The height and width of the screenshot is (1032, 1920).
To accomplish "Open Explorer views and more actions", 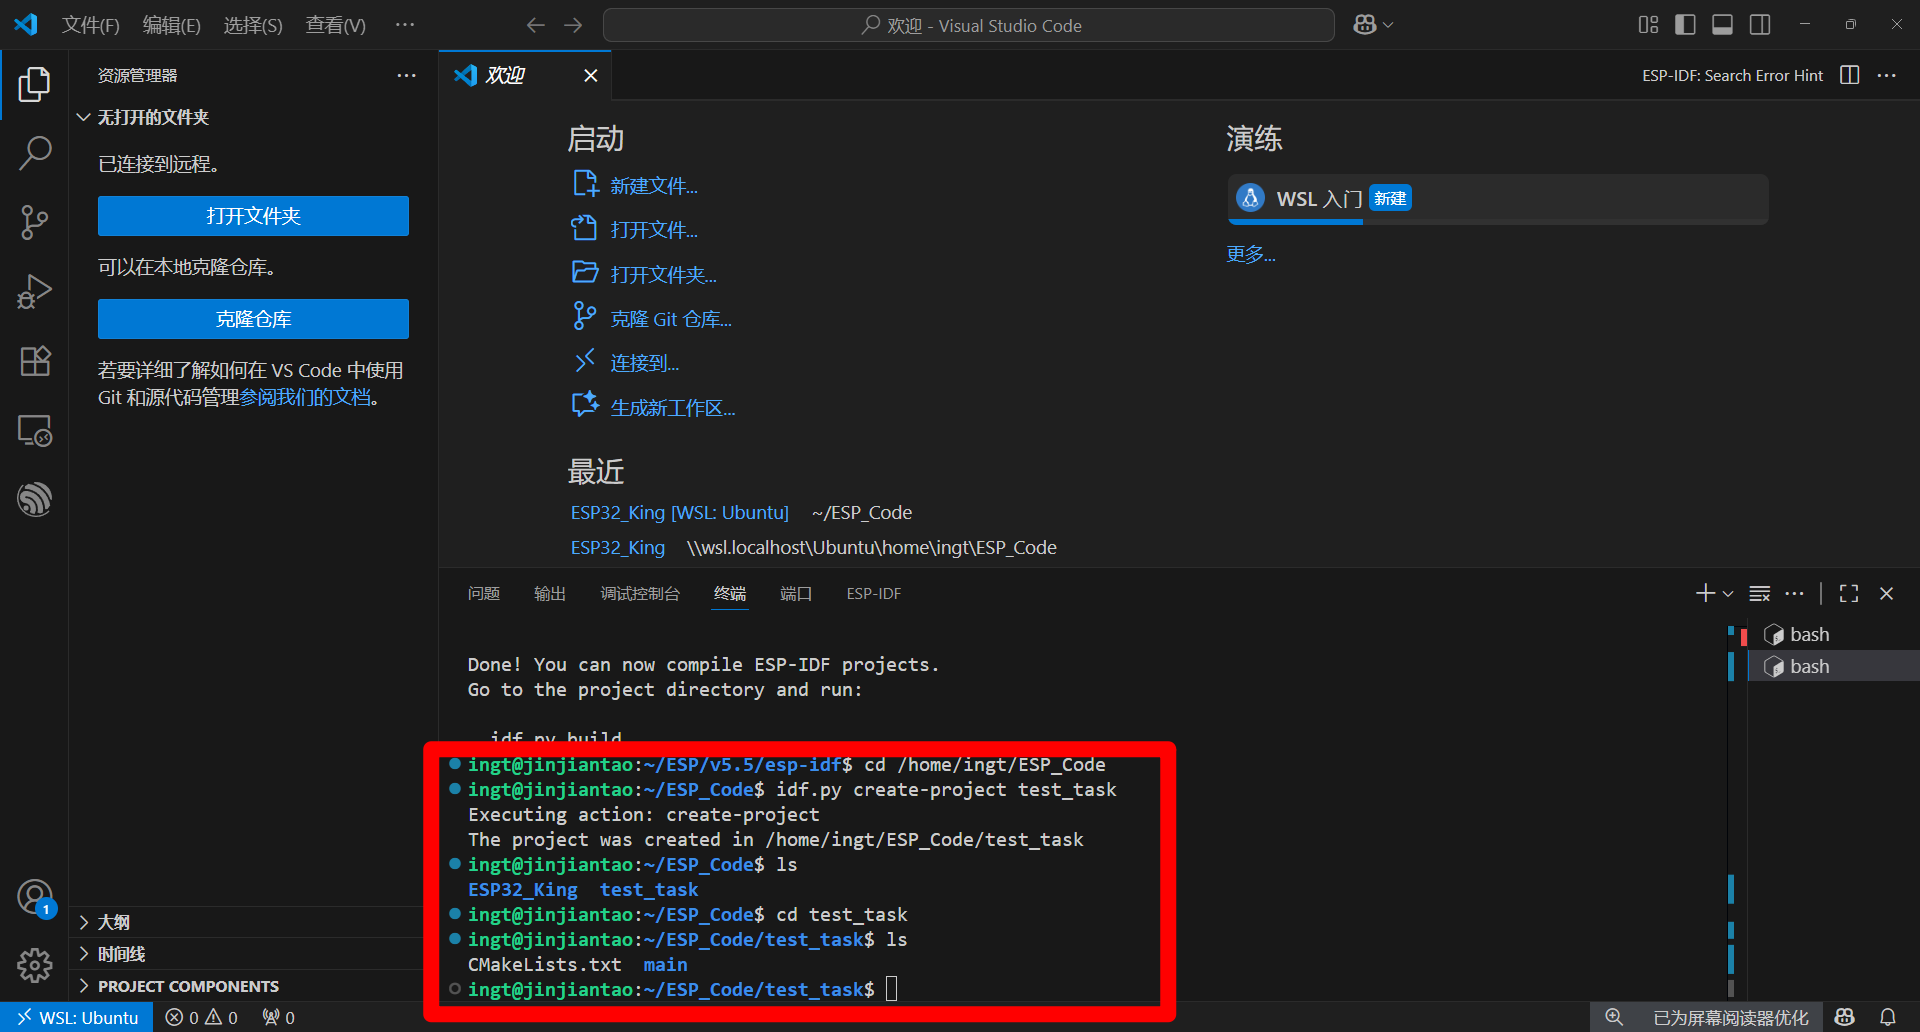I will 406,75.
